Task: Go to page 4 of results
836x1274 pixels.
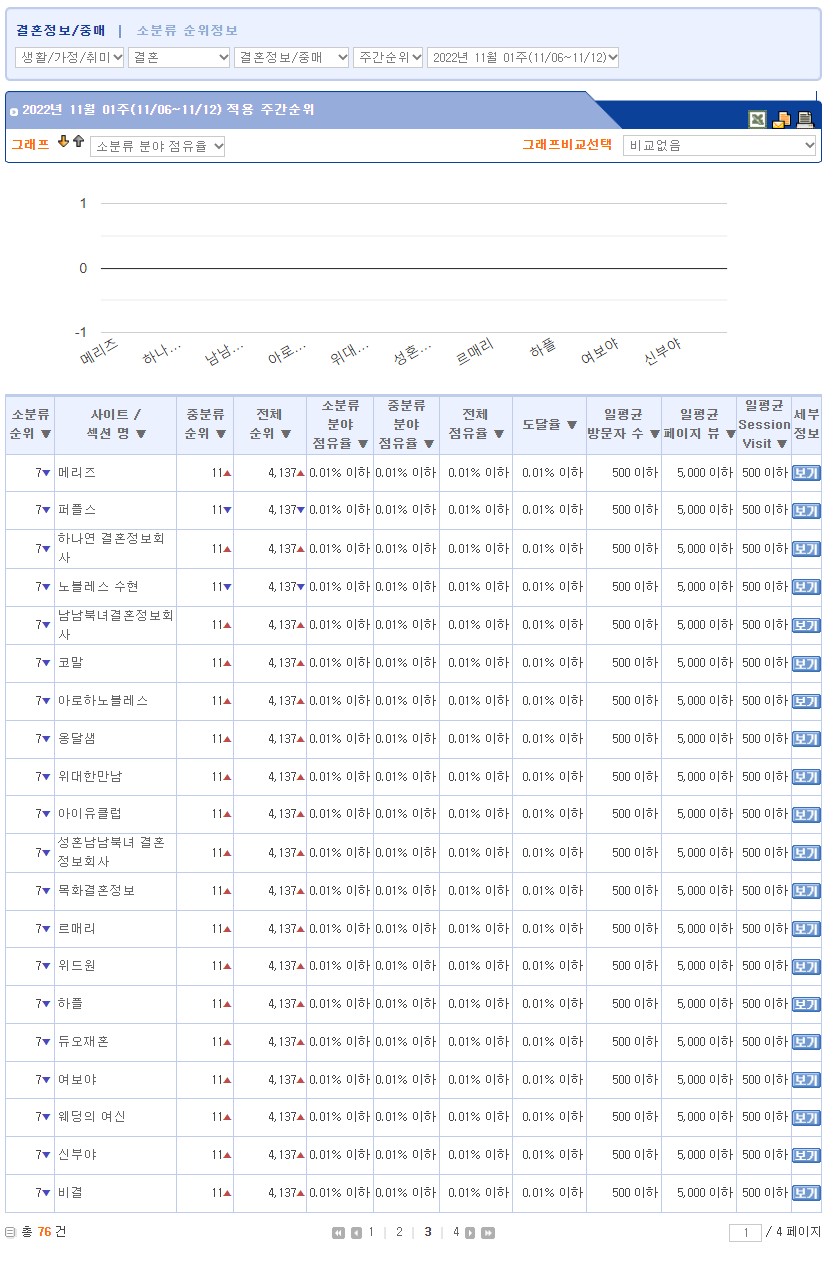Action: click(456, 1232)
